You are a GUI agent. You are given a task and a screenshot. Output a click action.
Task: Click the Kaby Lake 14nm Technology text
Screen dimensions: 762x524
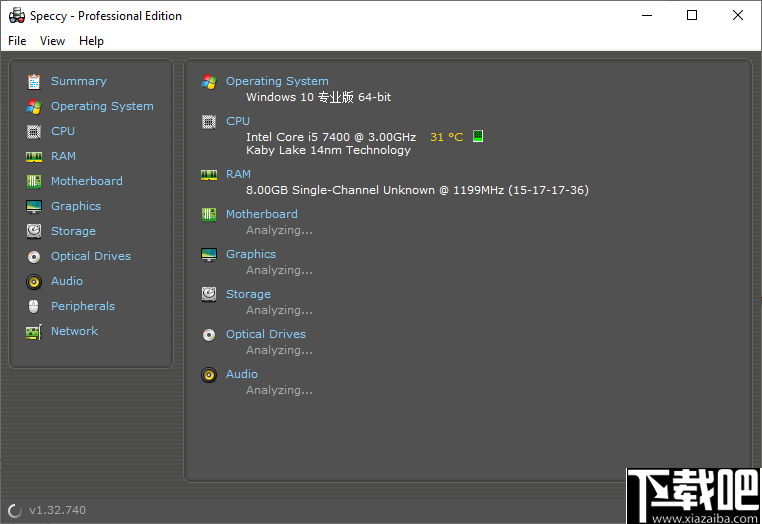(328, 150)
